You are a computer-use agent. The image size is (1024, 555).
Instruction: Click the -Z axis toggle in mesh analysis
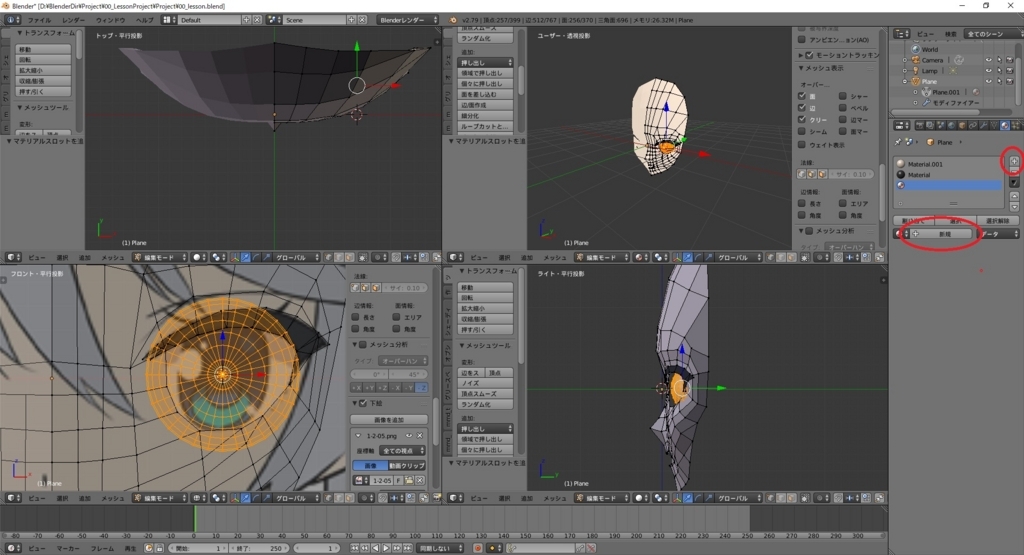coord(421,388)
